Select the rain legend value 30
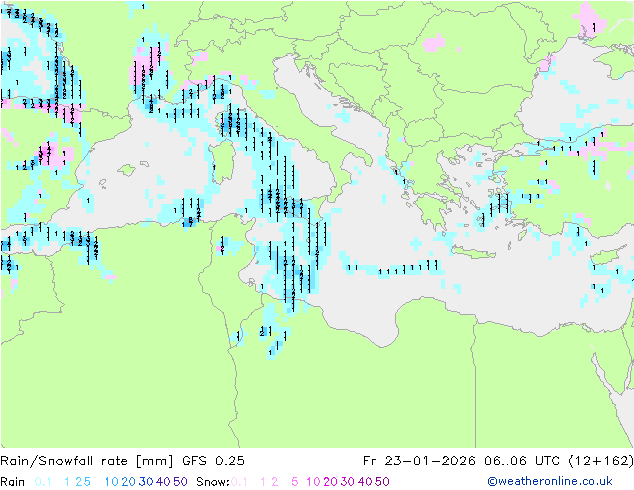The image size is (634, 490). tap(146, 482)
